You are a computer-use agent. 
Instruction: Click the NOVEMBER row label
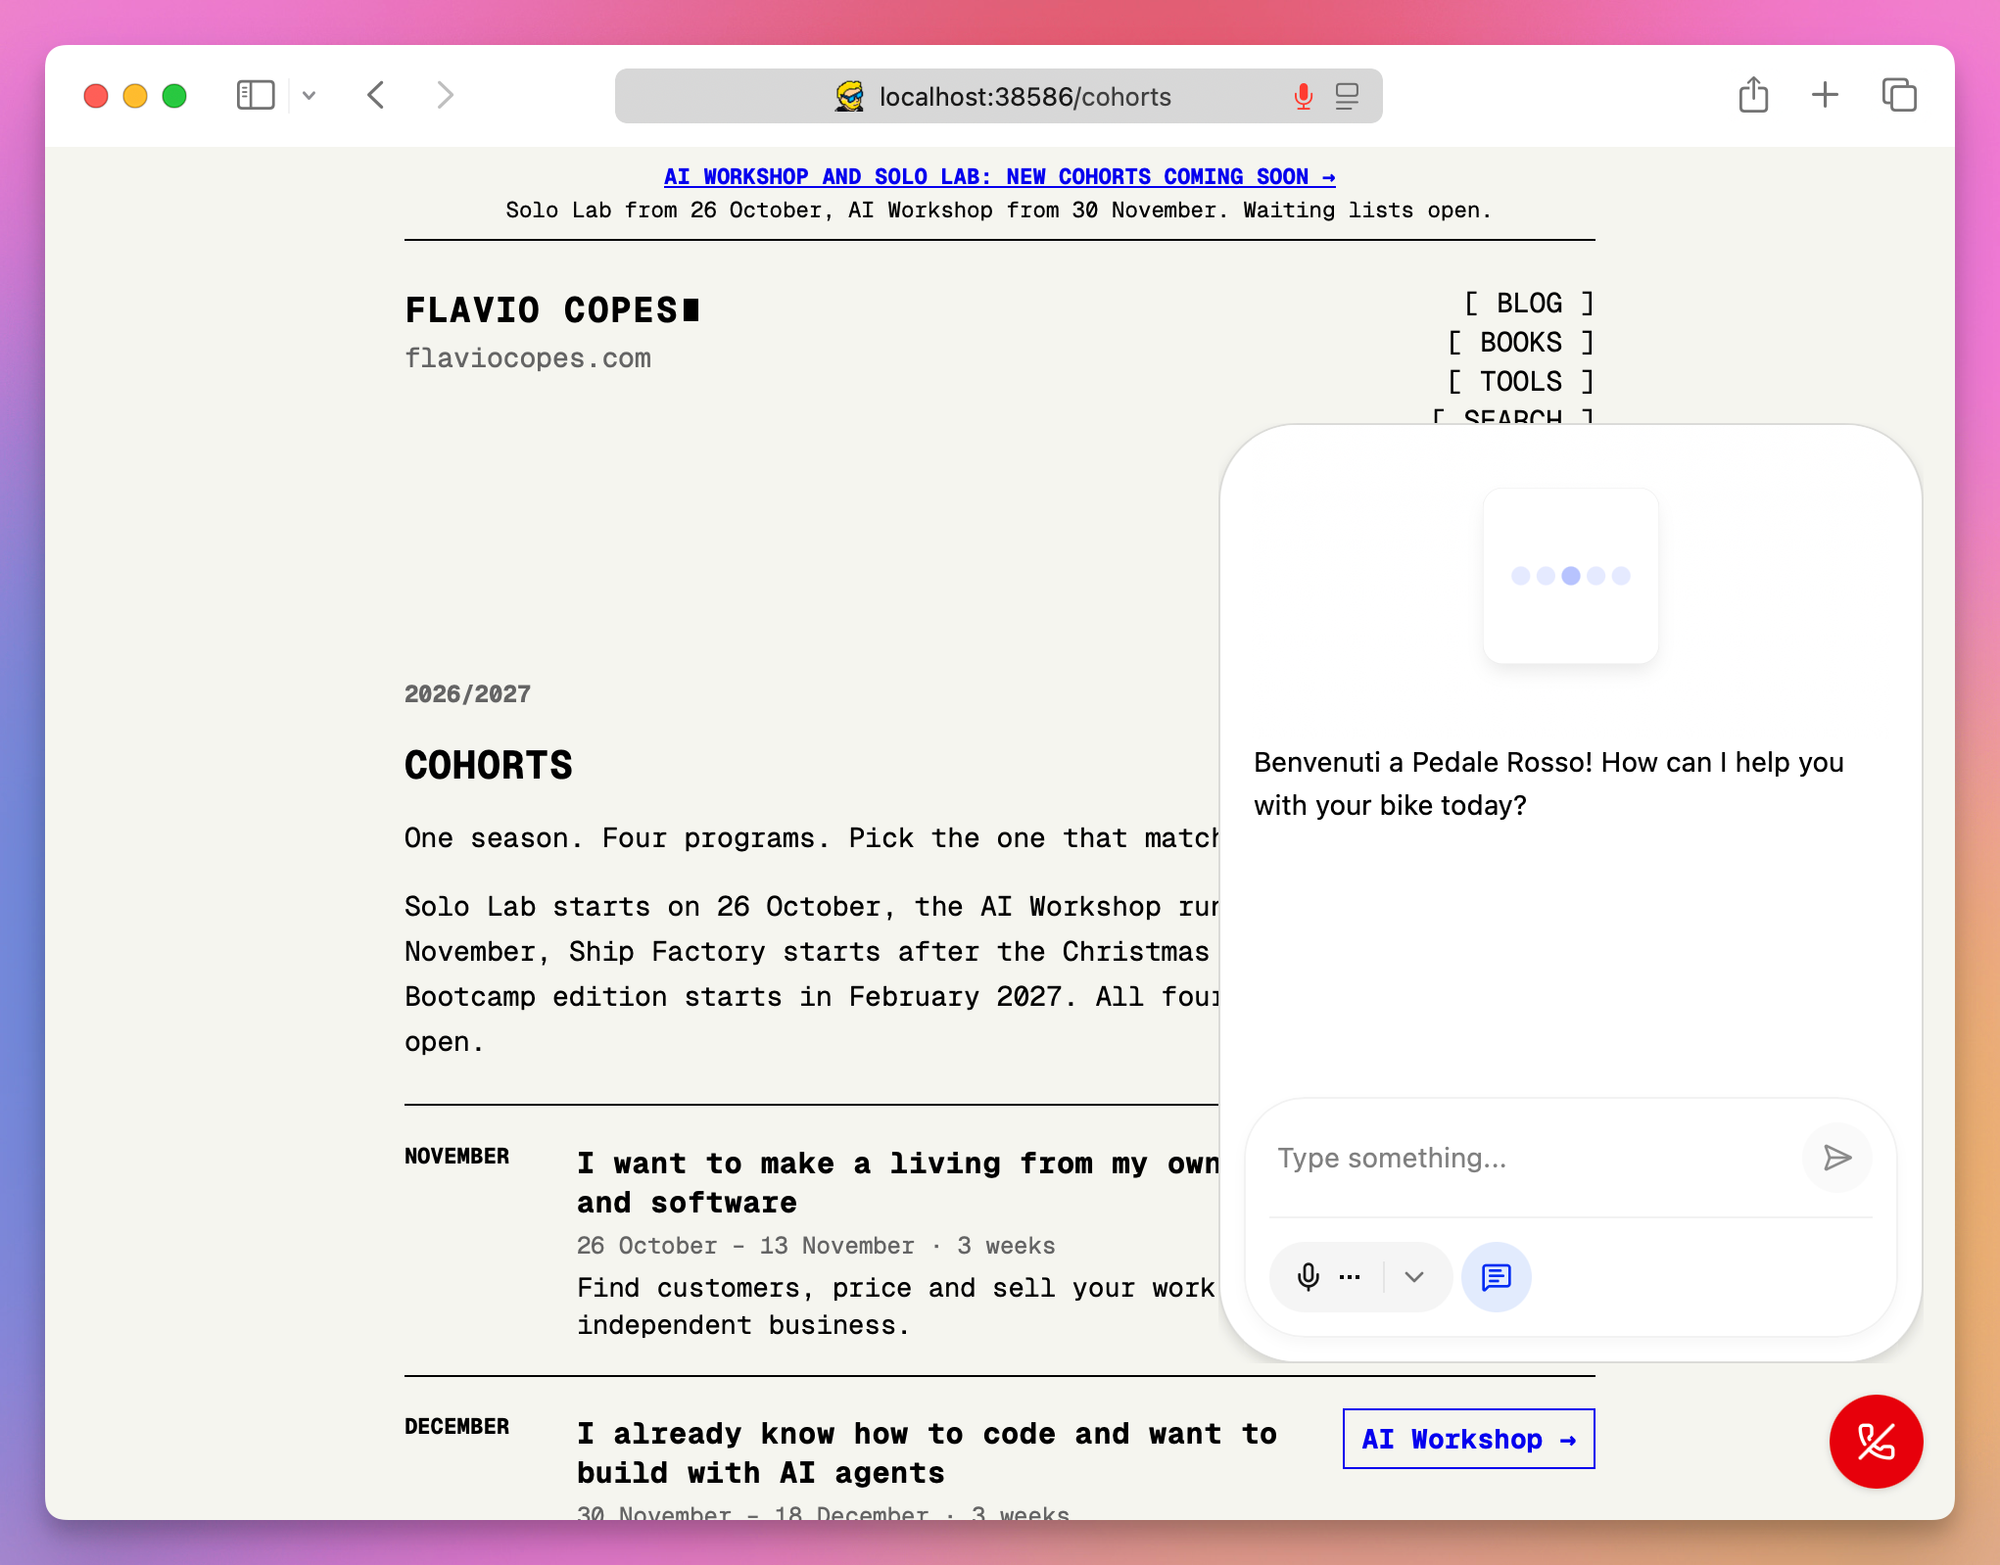457,1156
